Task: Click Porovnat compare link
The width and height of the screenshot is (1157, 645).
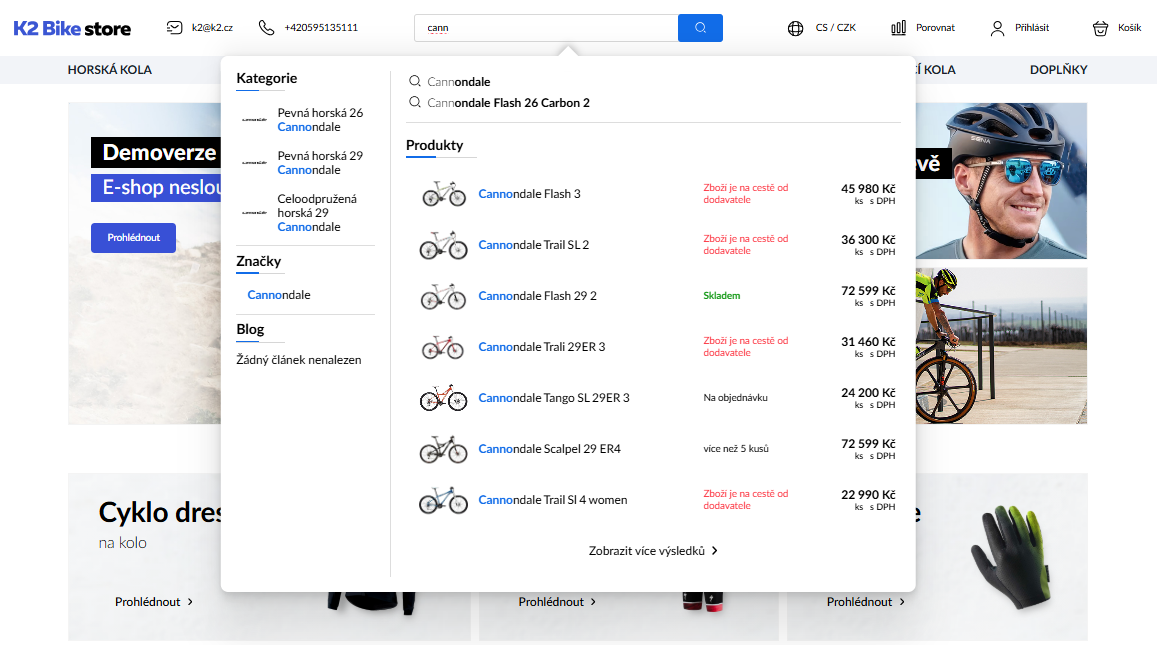Action: [x=935, y=28]
